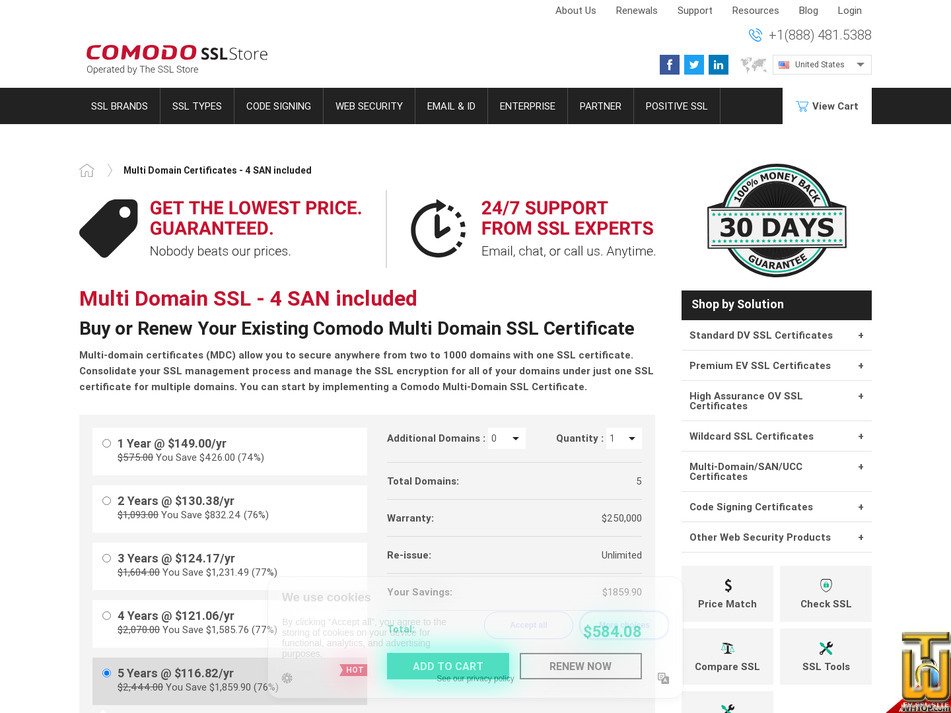Open the Quantity dropdown

point(623,438)
